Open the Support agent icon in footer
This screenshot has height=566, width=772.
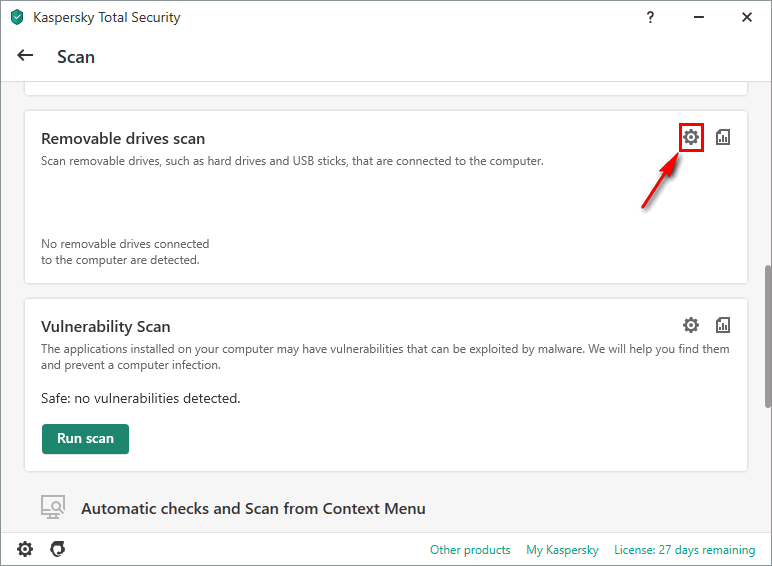tap(58, 549)
